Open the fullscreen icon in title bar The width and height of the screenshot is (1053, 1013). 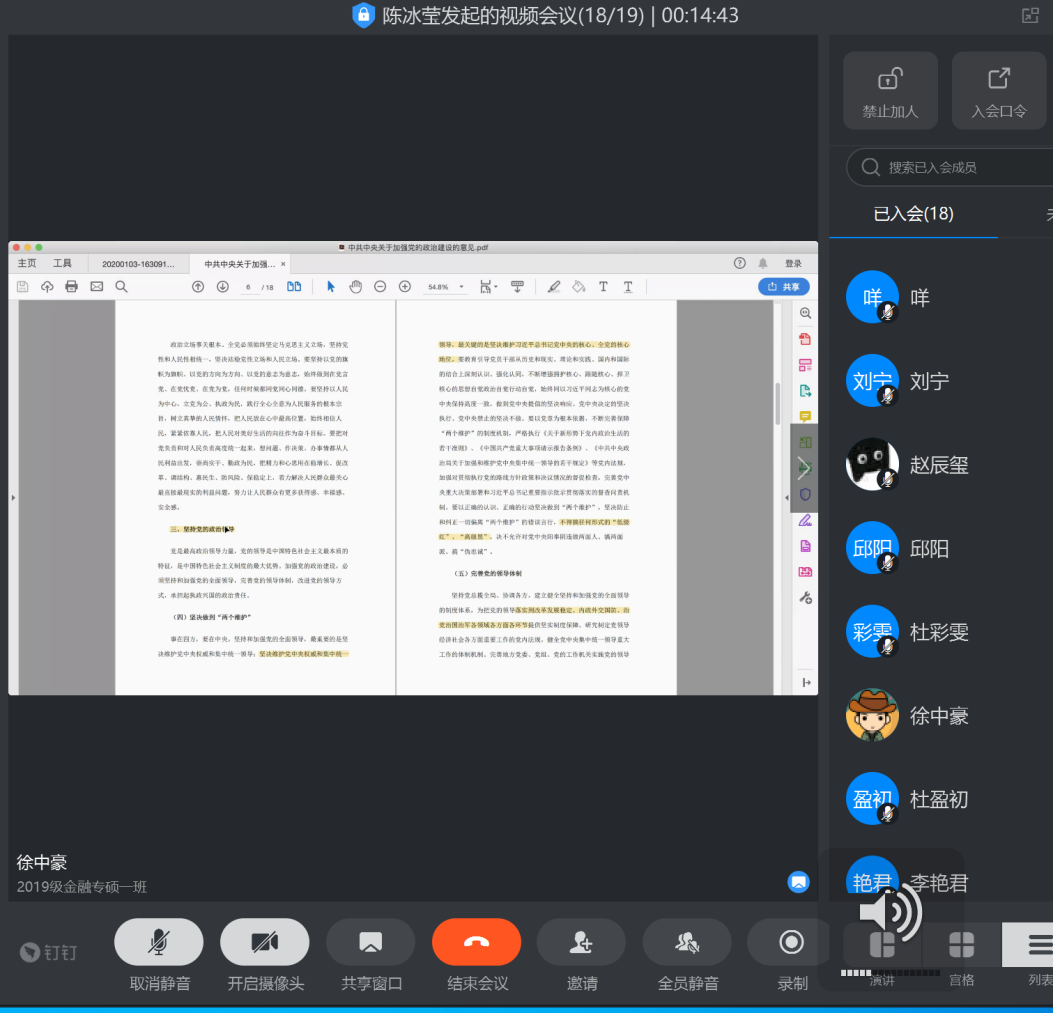(1029, 15)
